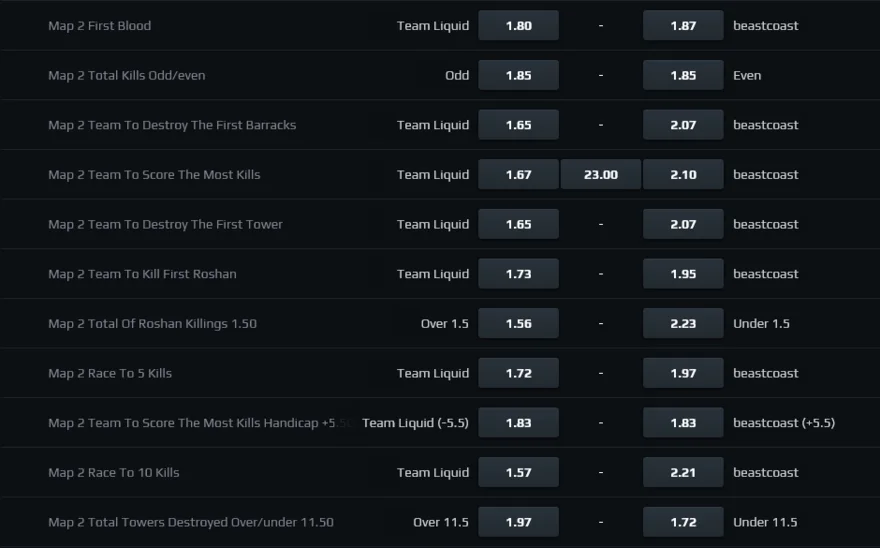The width and height of the screenshot is (880, 548).
Task: Pick Even 1.85 Total Kills odds
Action: (683, 75)
